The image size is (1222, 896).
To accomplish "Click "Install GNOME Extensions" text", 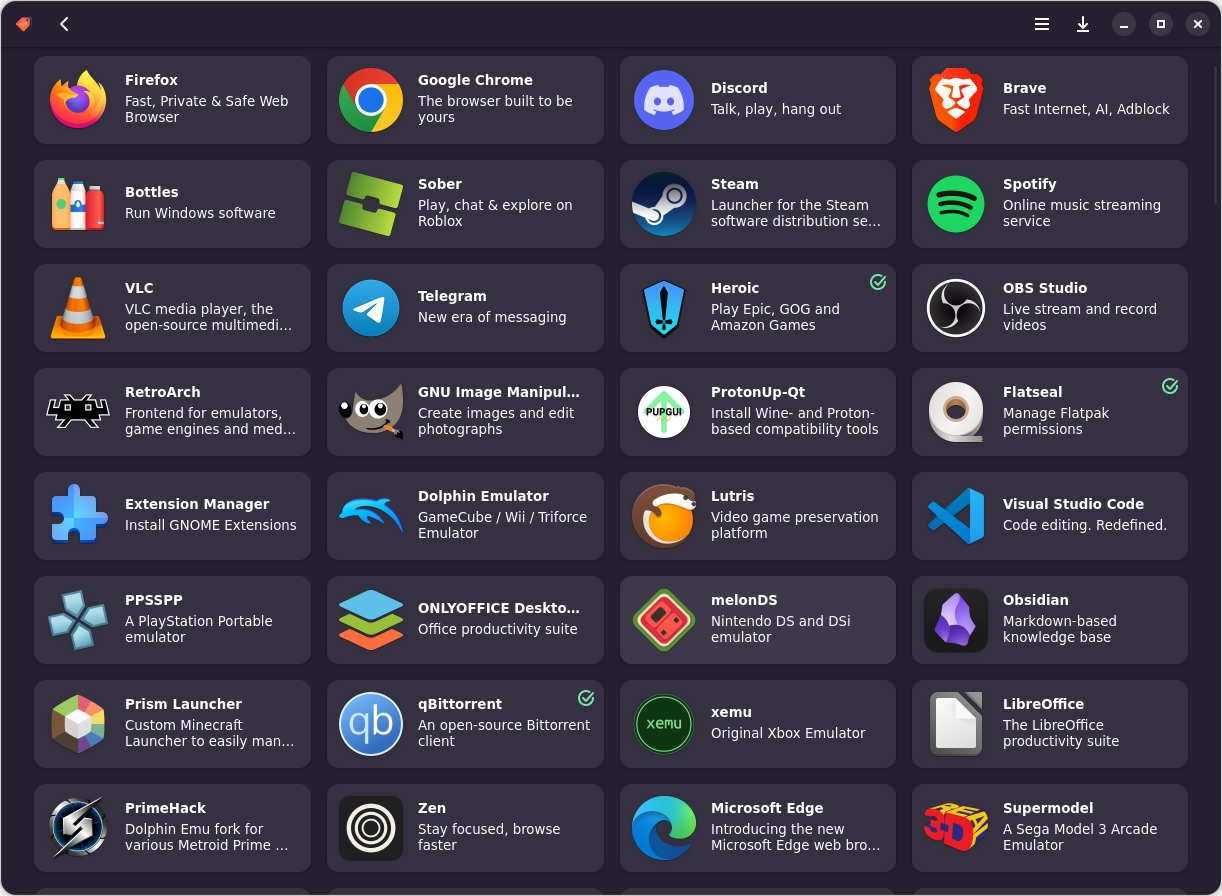I will pos(211,525).
